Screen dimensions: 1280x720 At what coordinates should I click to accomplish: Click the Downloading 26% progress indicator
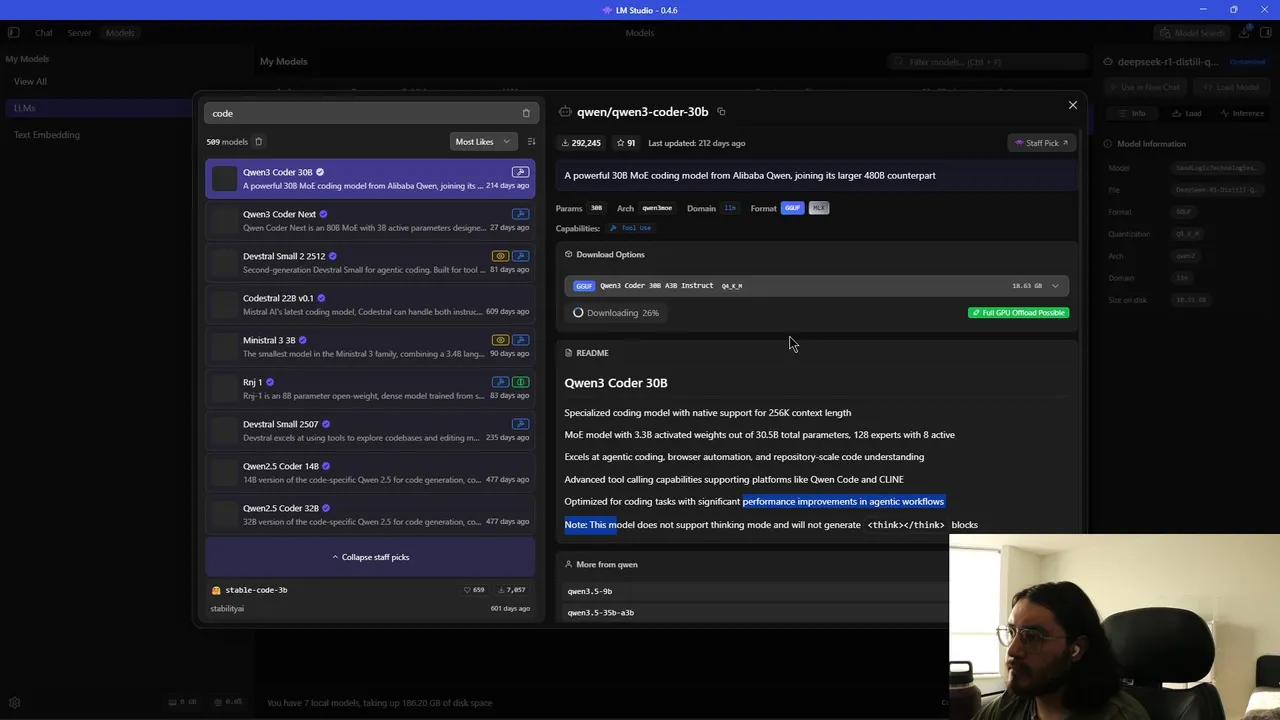(615, 313)
